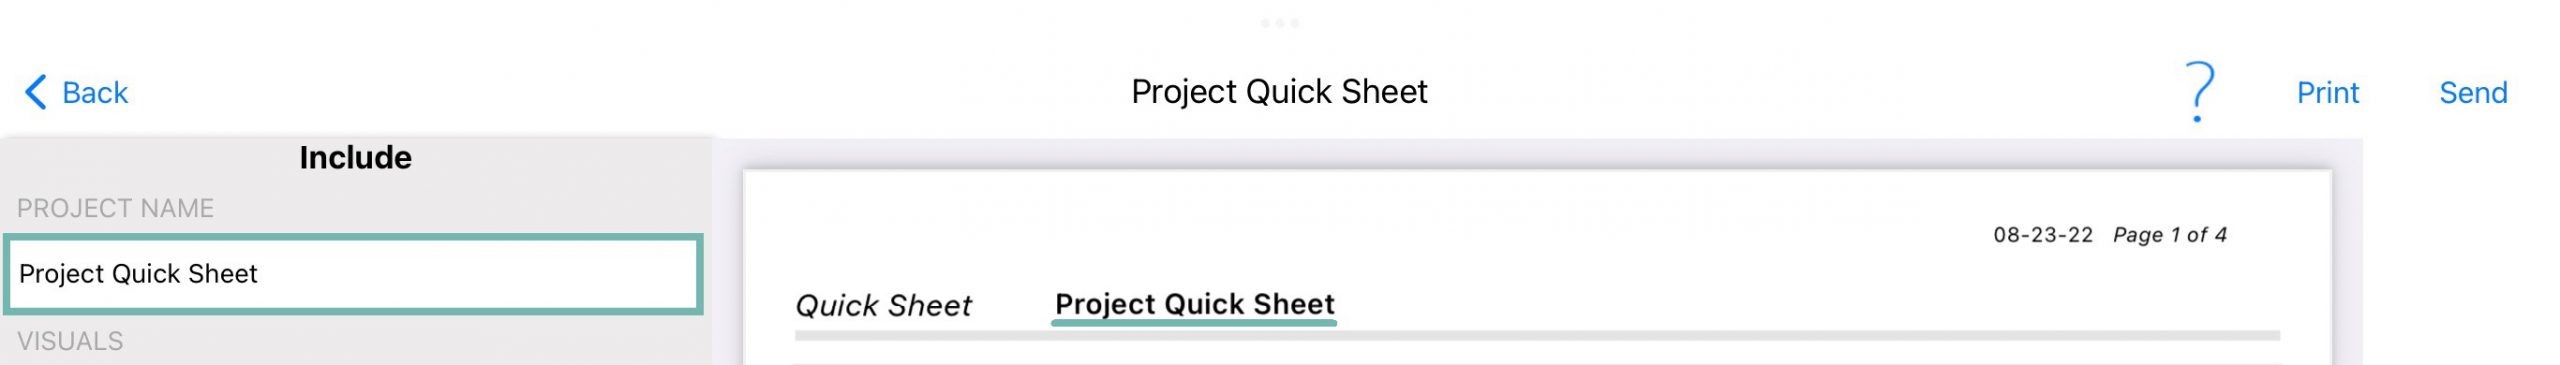Select the underlined Project Quick Sheet preview title
The image size is (2560, 365).
[1195, 304]
